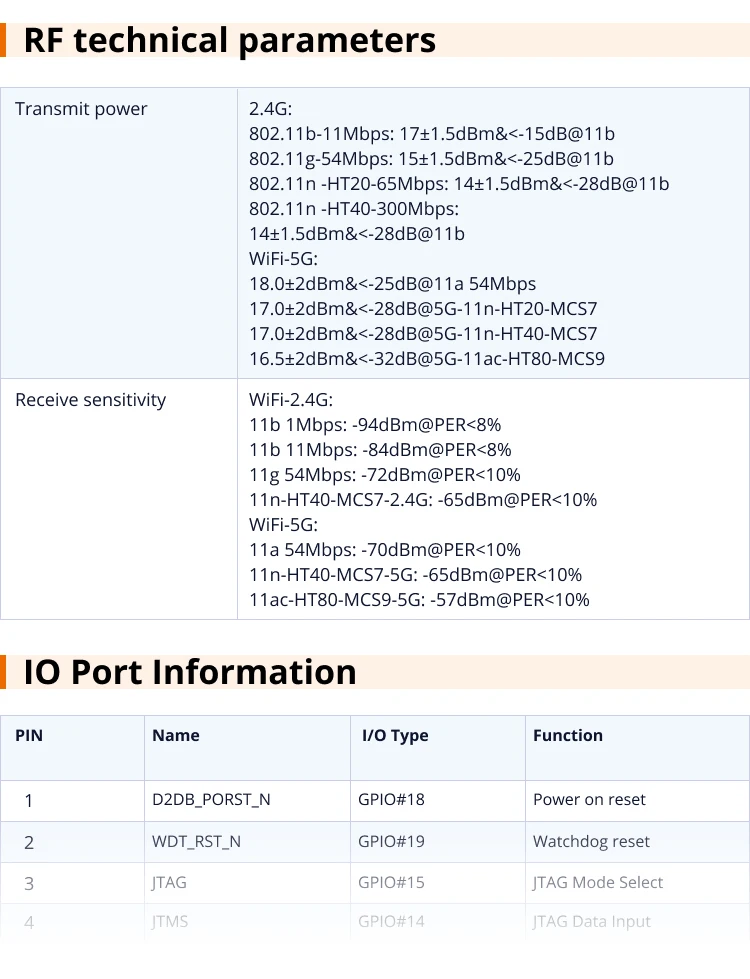The image size is (750, 979).
Task: Click the Name column header
Action: tap(176, 735)
